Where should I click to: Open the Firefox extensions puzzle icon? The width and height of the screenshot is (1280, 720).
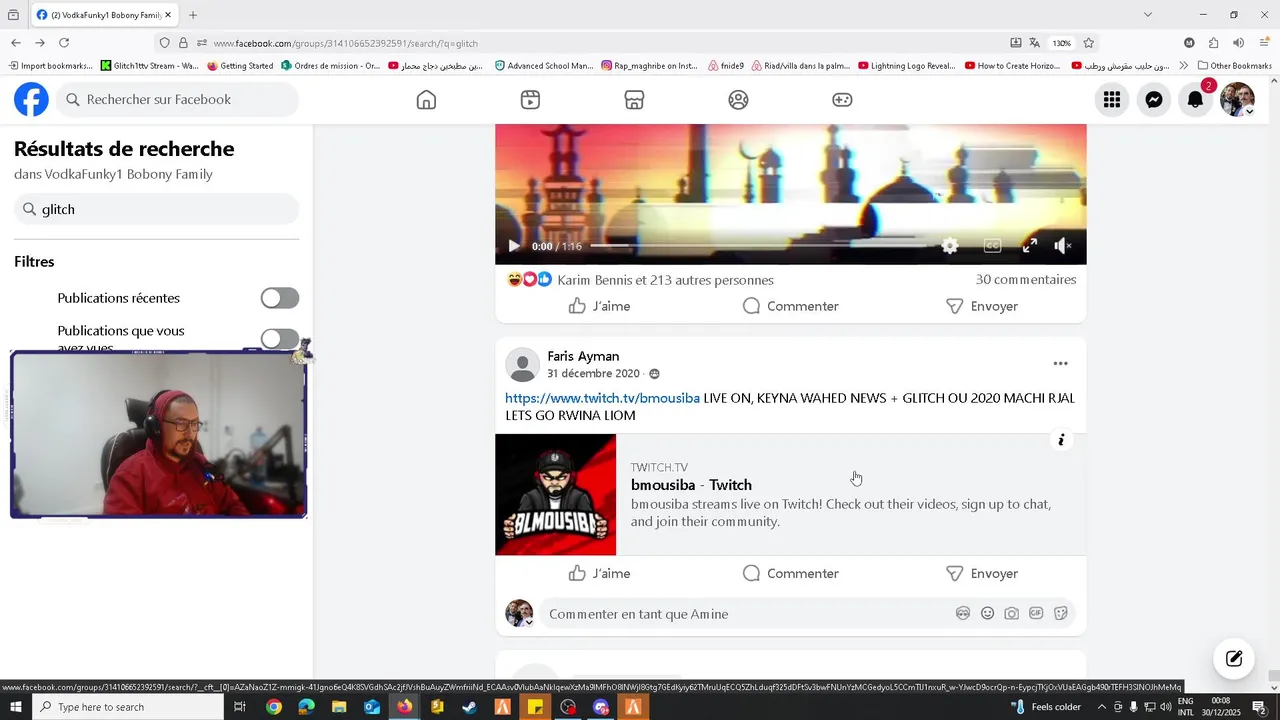click(1213, 43)
